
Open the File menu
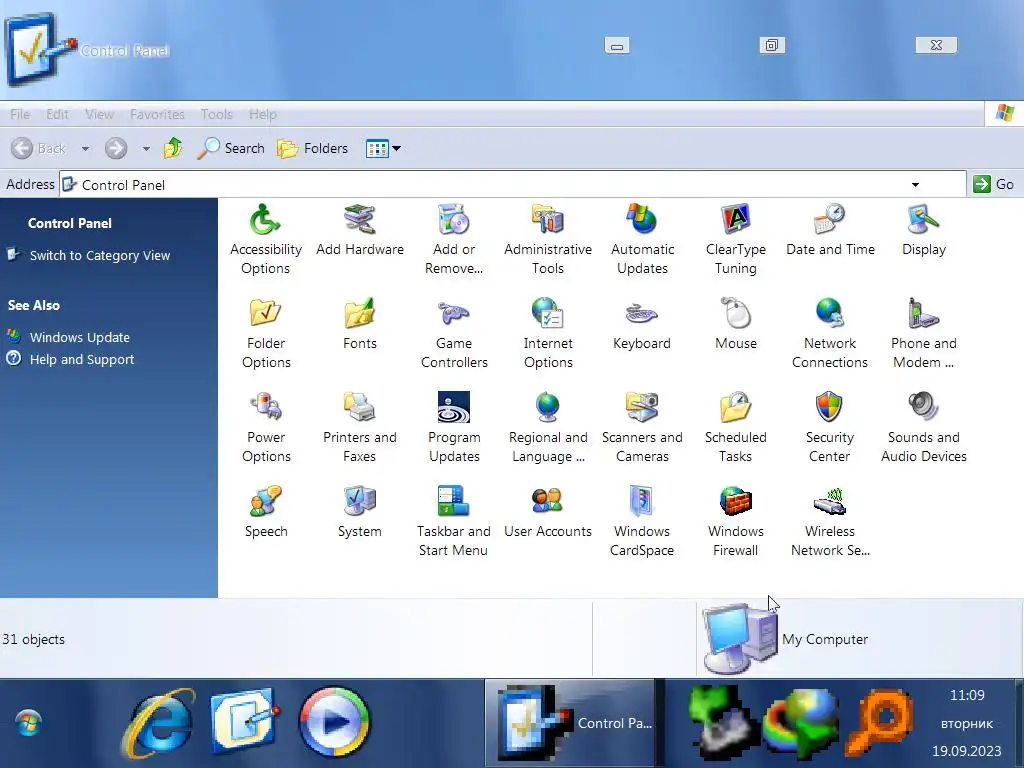pos(20,114)
